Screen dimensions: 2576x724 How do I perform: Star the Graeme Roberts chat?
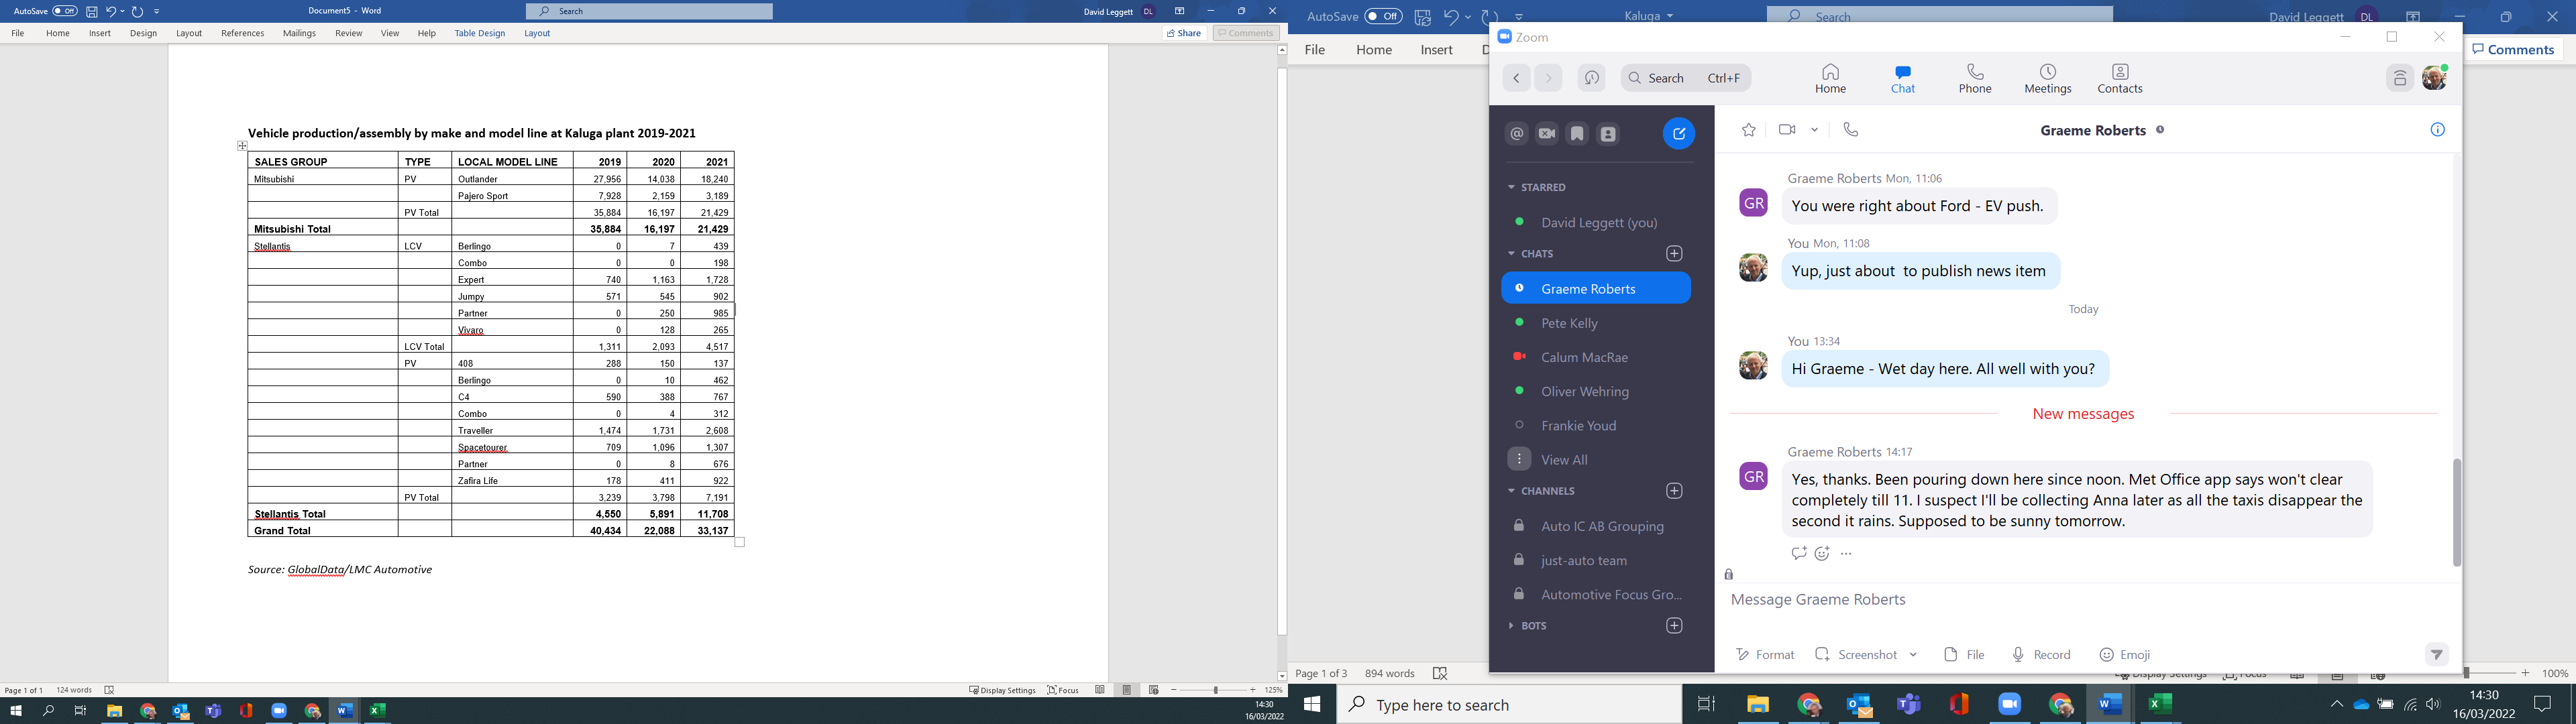[1748, 130]
